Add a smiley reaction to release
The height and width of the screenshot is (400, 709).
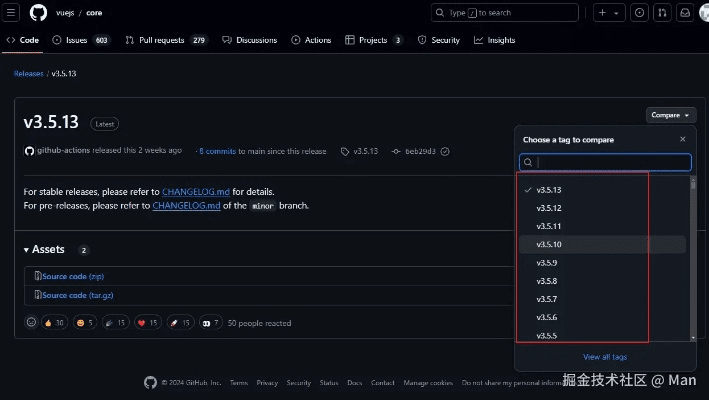[x=31, y=323]
